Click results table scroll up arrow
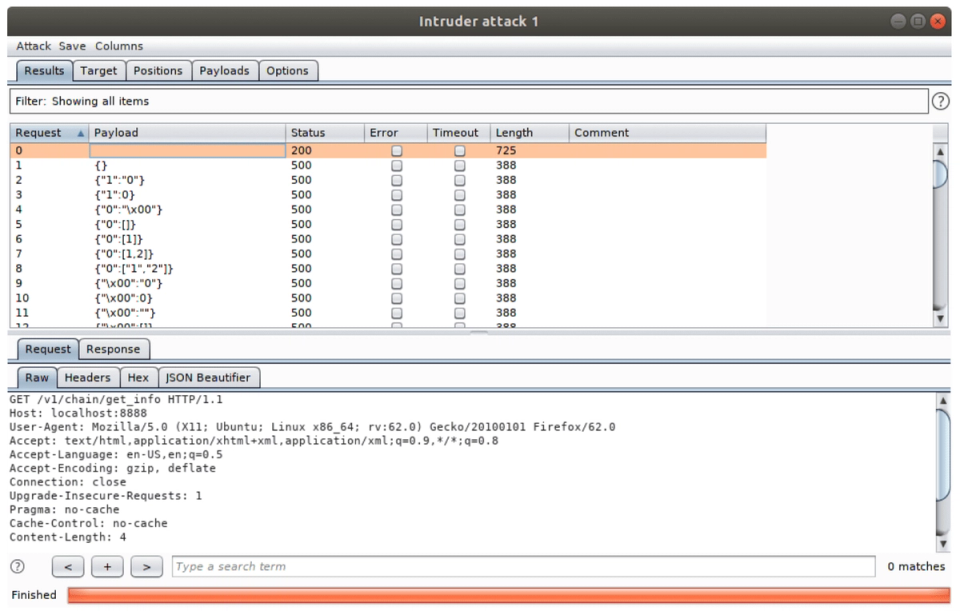The image size is (960, 611). pos(940,151)
